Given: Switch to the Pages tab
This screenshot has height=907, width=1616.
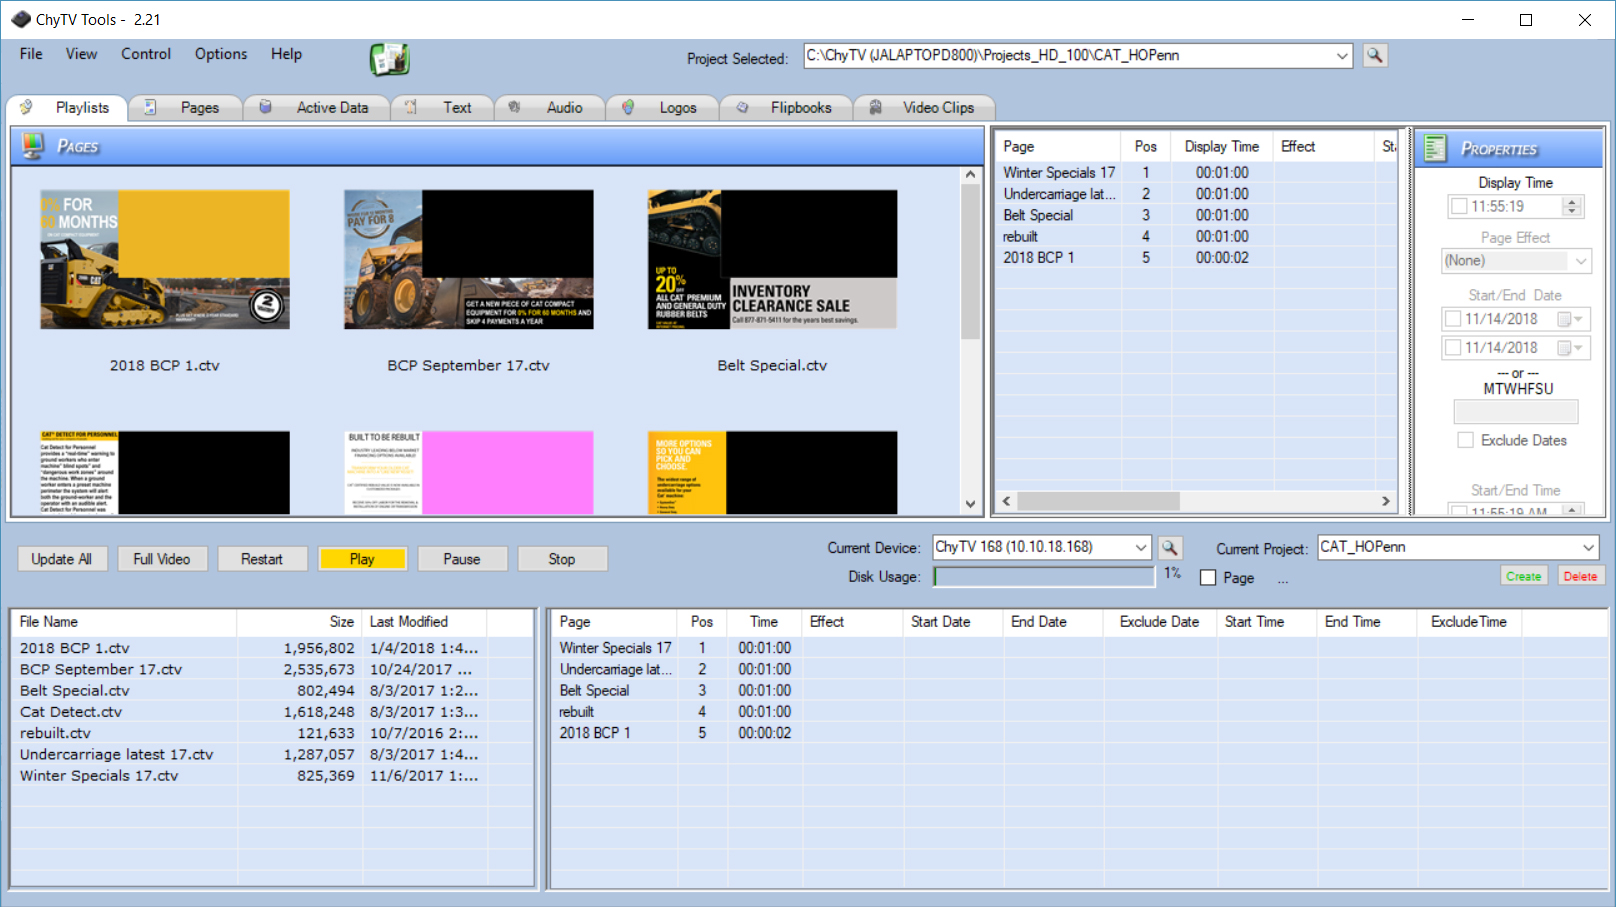Looking at the screenshot, I should [186, 108].
